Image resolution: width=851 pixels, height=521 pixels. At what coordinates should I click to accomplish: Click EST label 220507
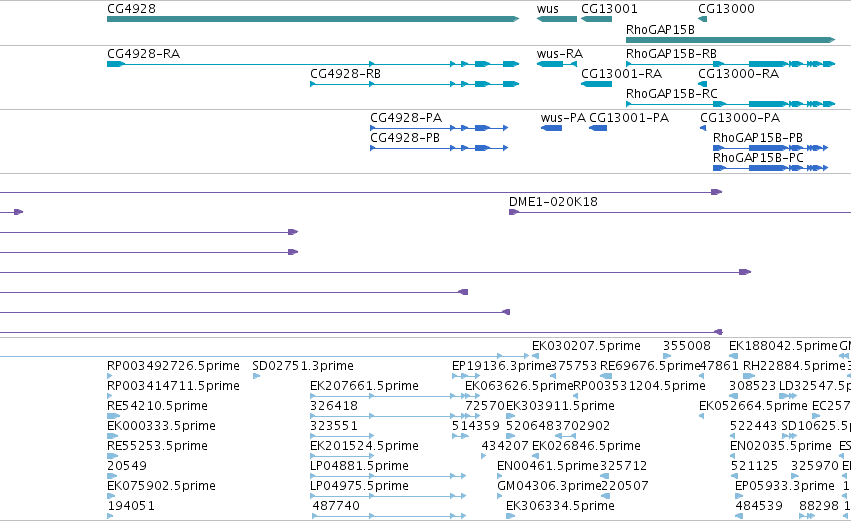625,487
